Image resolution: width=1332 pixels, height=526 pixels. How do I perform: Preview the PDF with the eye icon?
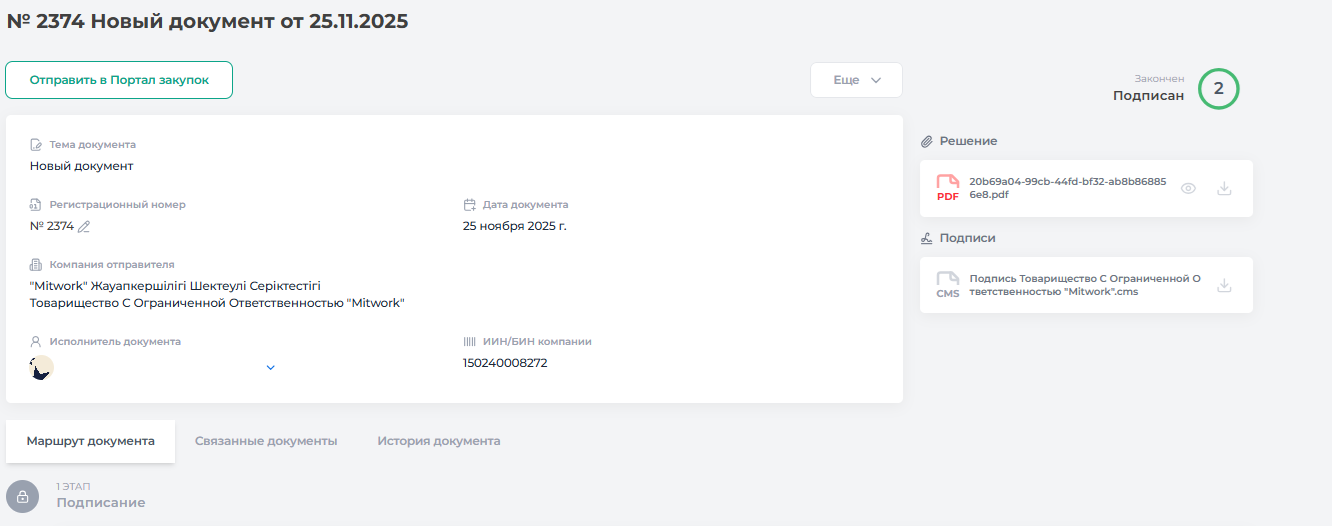coord(1188,188)
